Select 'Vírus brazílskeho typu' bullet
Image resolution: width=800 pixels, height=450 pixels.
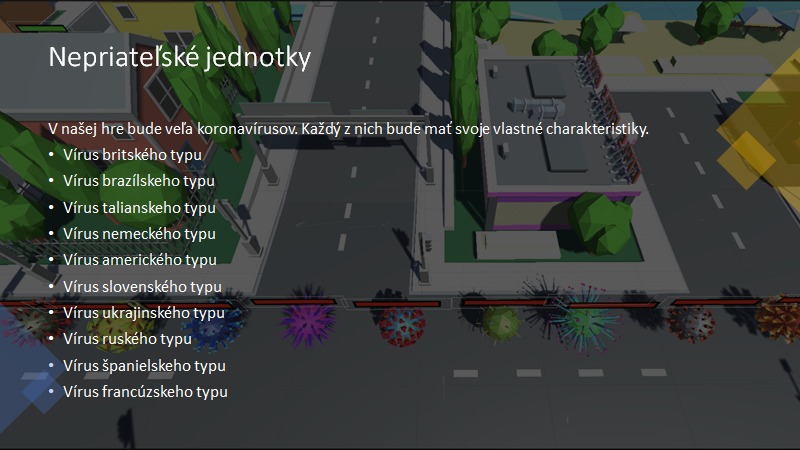[139, 181]
